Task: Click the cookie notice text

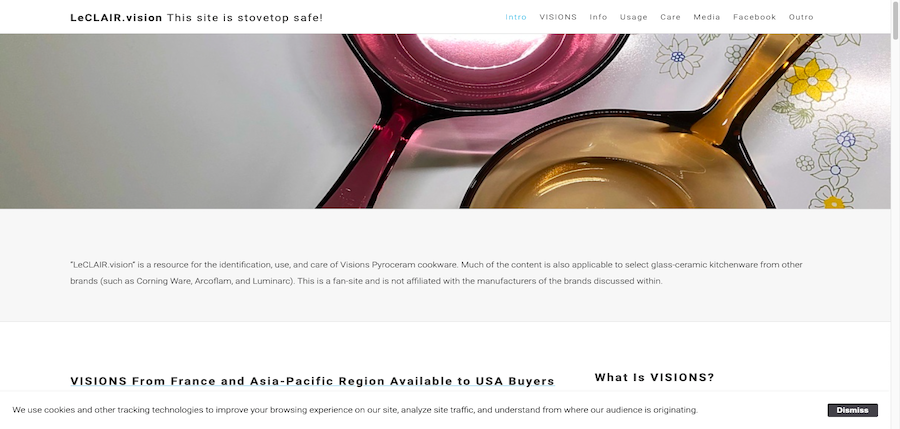Action: [355, 410]
